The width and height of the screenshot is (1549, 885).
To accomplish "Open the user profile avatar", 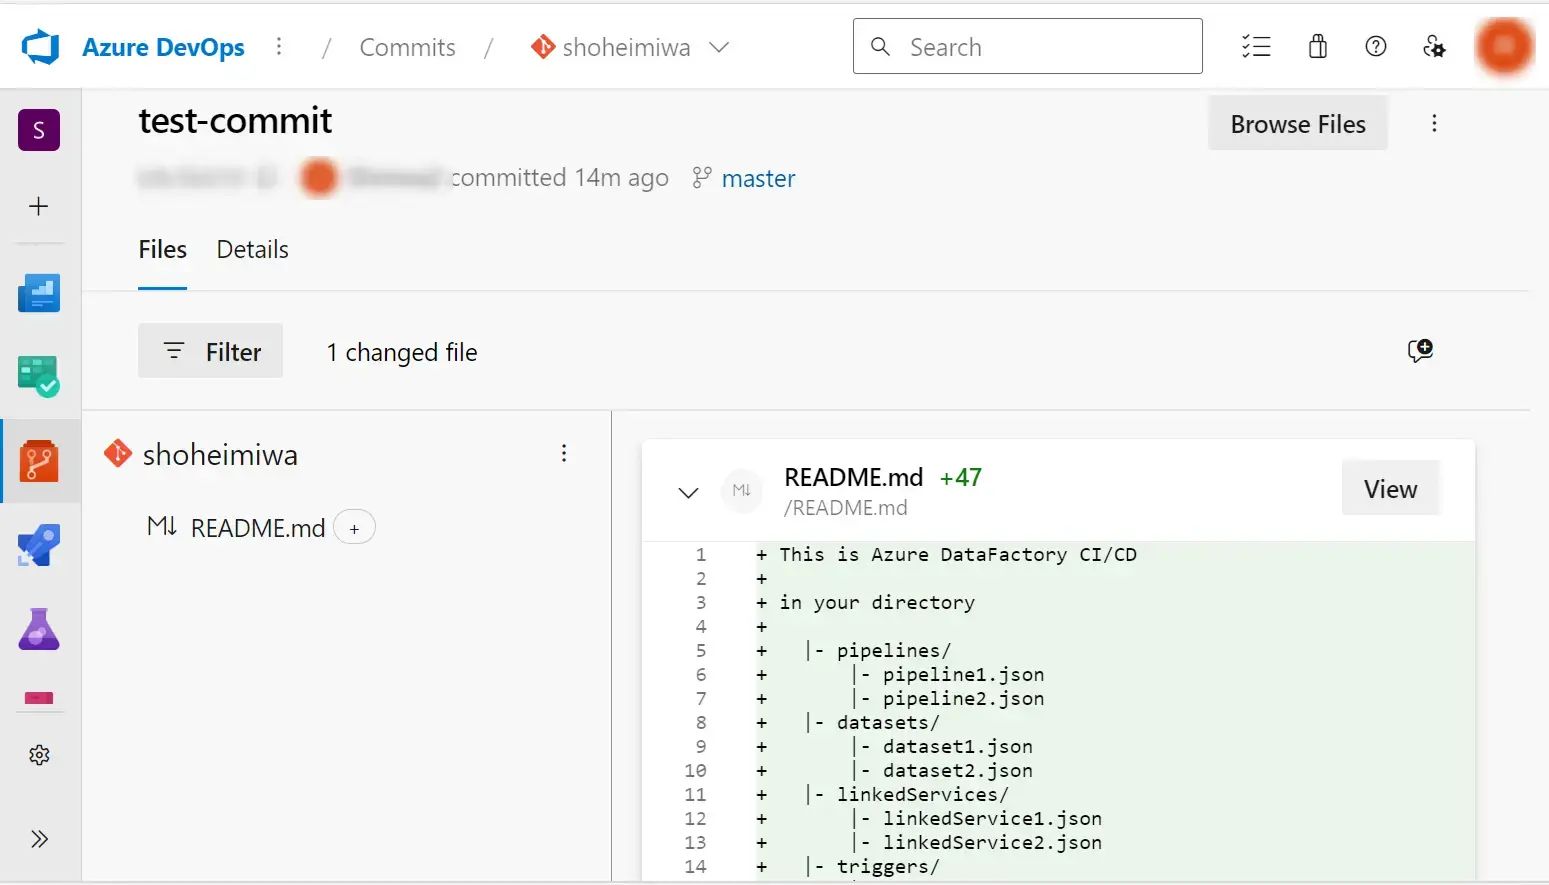I will tap(1504, 46).
